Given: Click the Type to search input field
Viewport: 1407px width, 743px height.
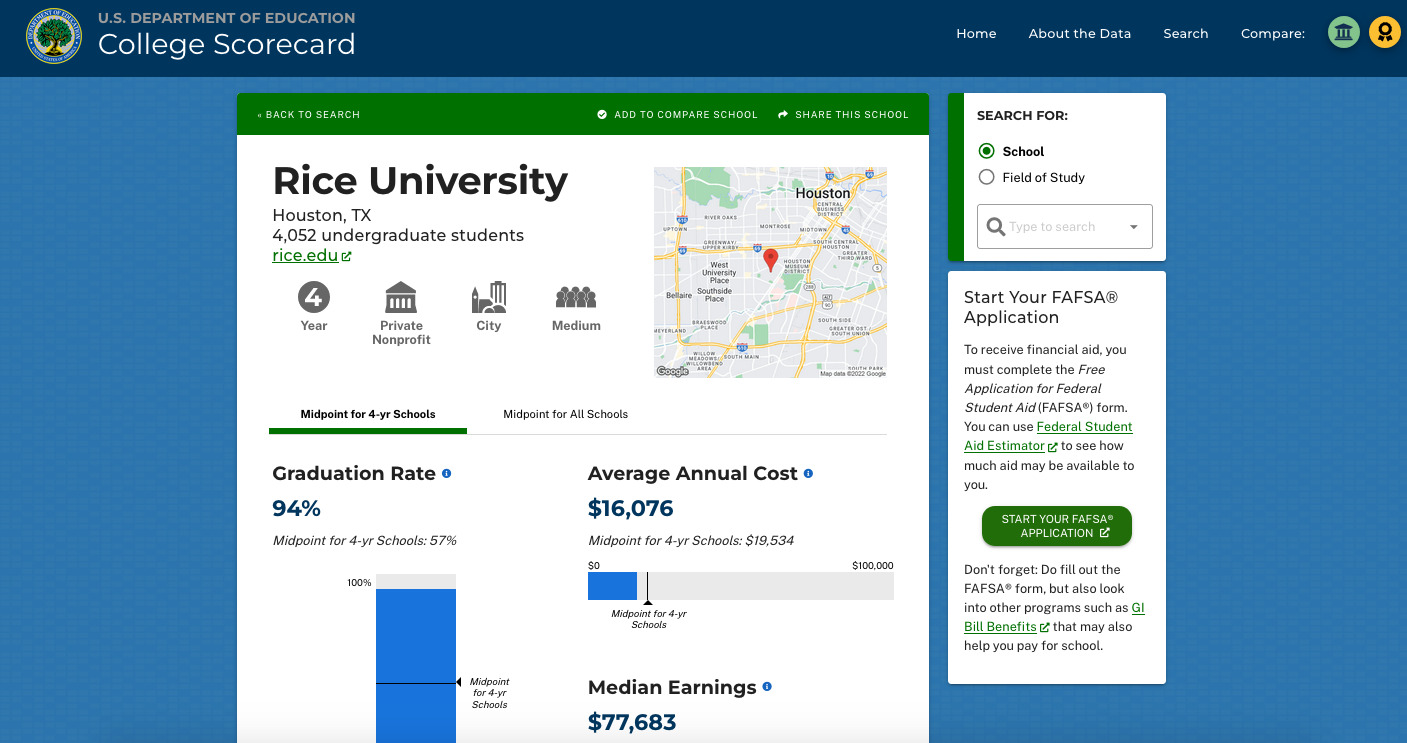Looking at the screenshot, I should (x=1065, y=227).
